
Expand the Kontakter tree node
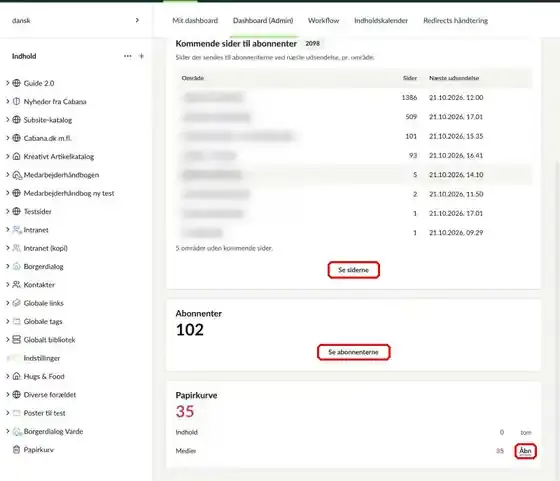point(8,285)
